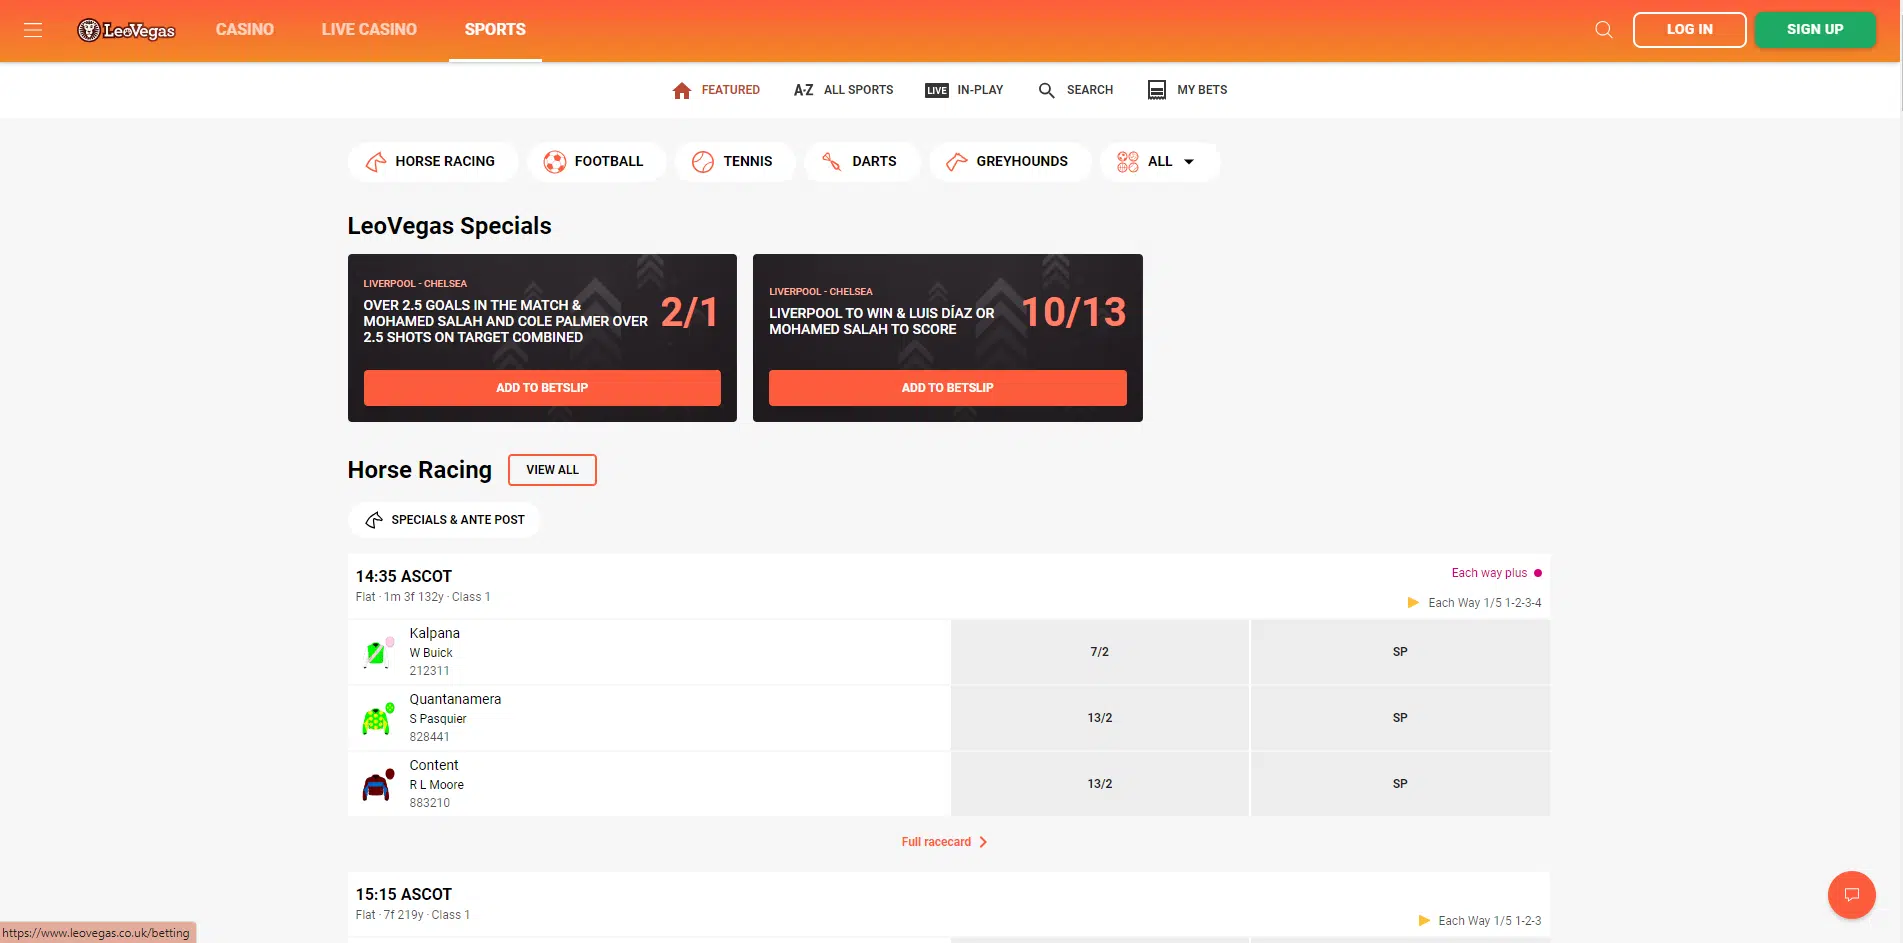Click the 14:35 ASCOT race heading

(x=404, y=577)
